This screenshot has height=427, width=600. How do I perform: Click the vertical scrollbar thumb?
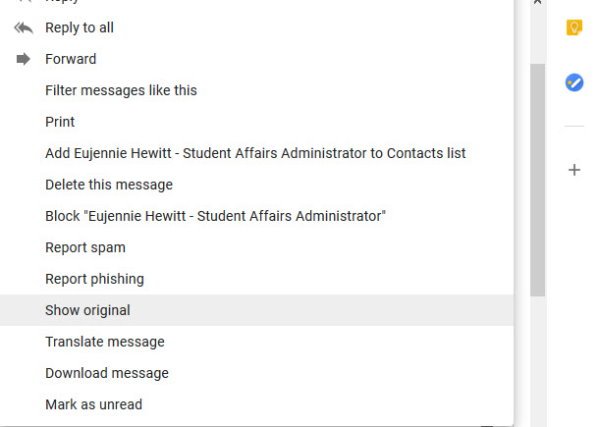point(537,180)
